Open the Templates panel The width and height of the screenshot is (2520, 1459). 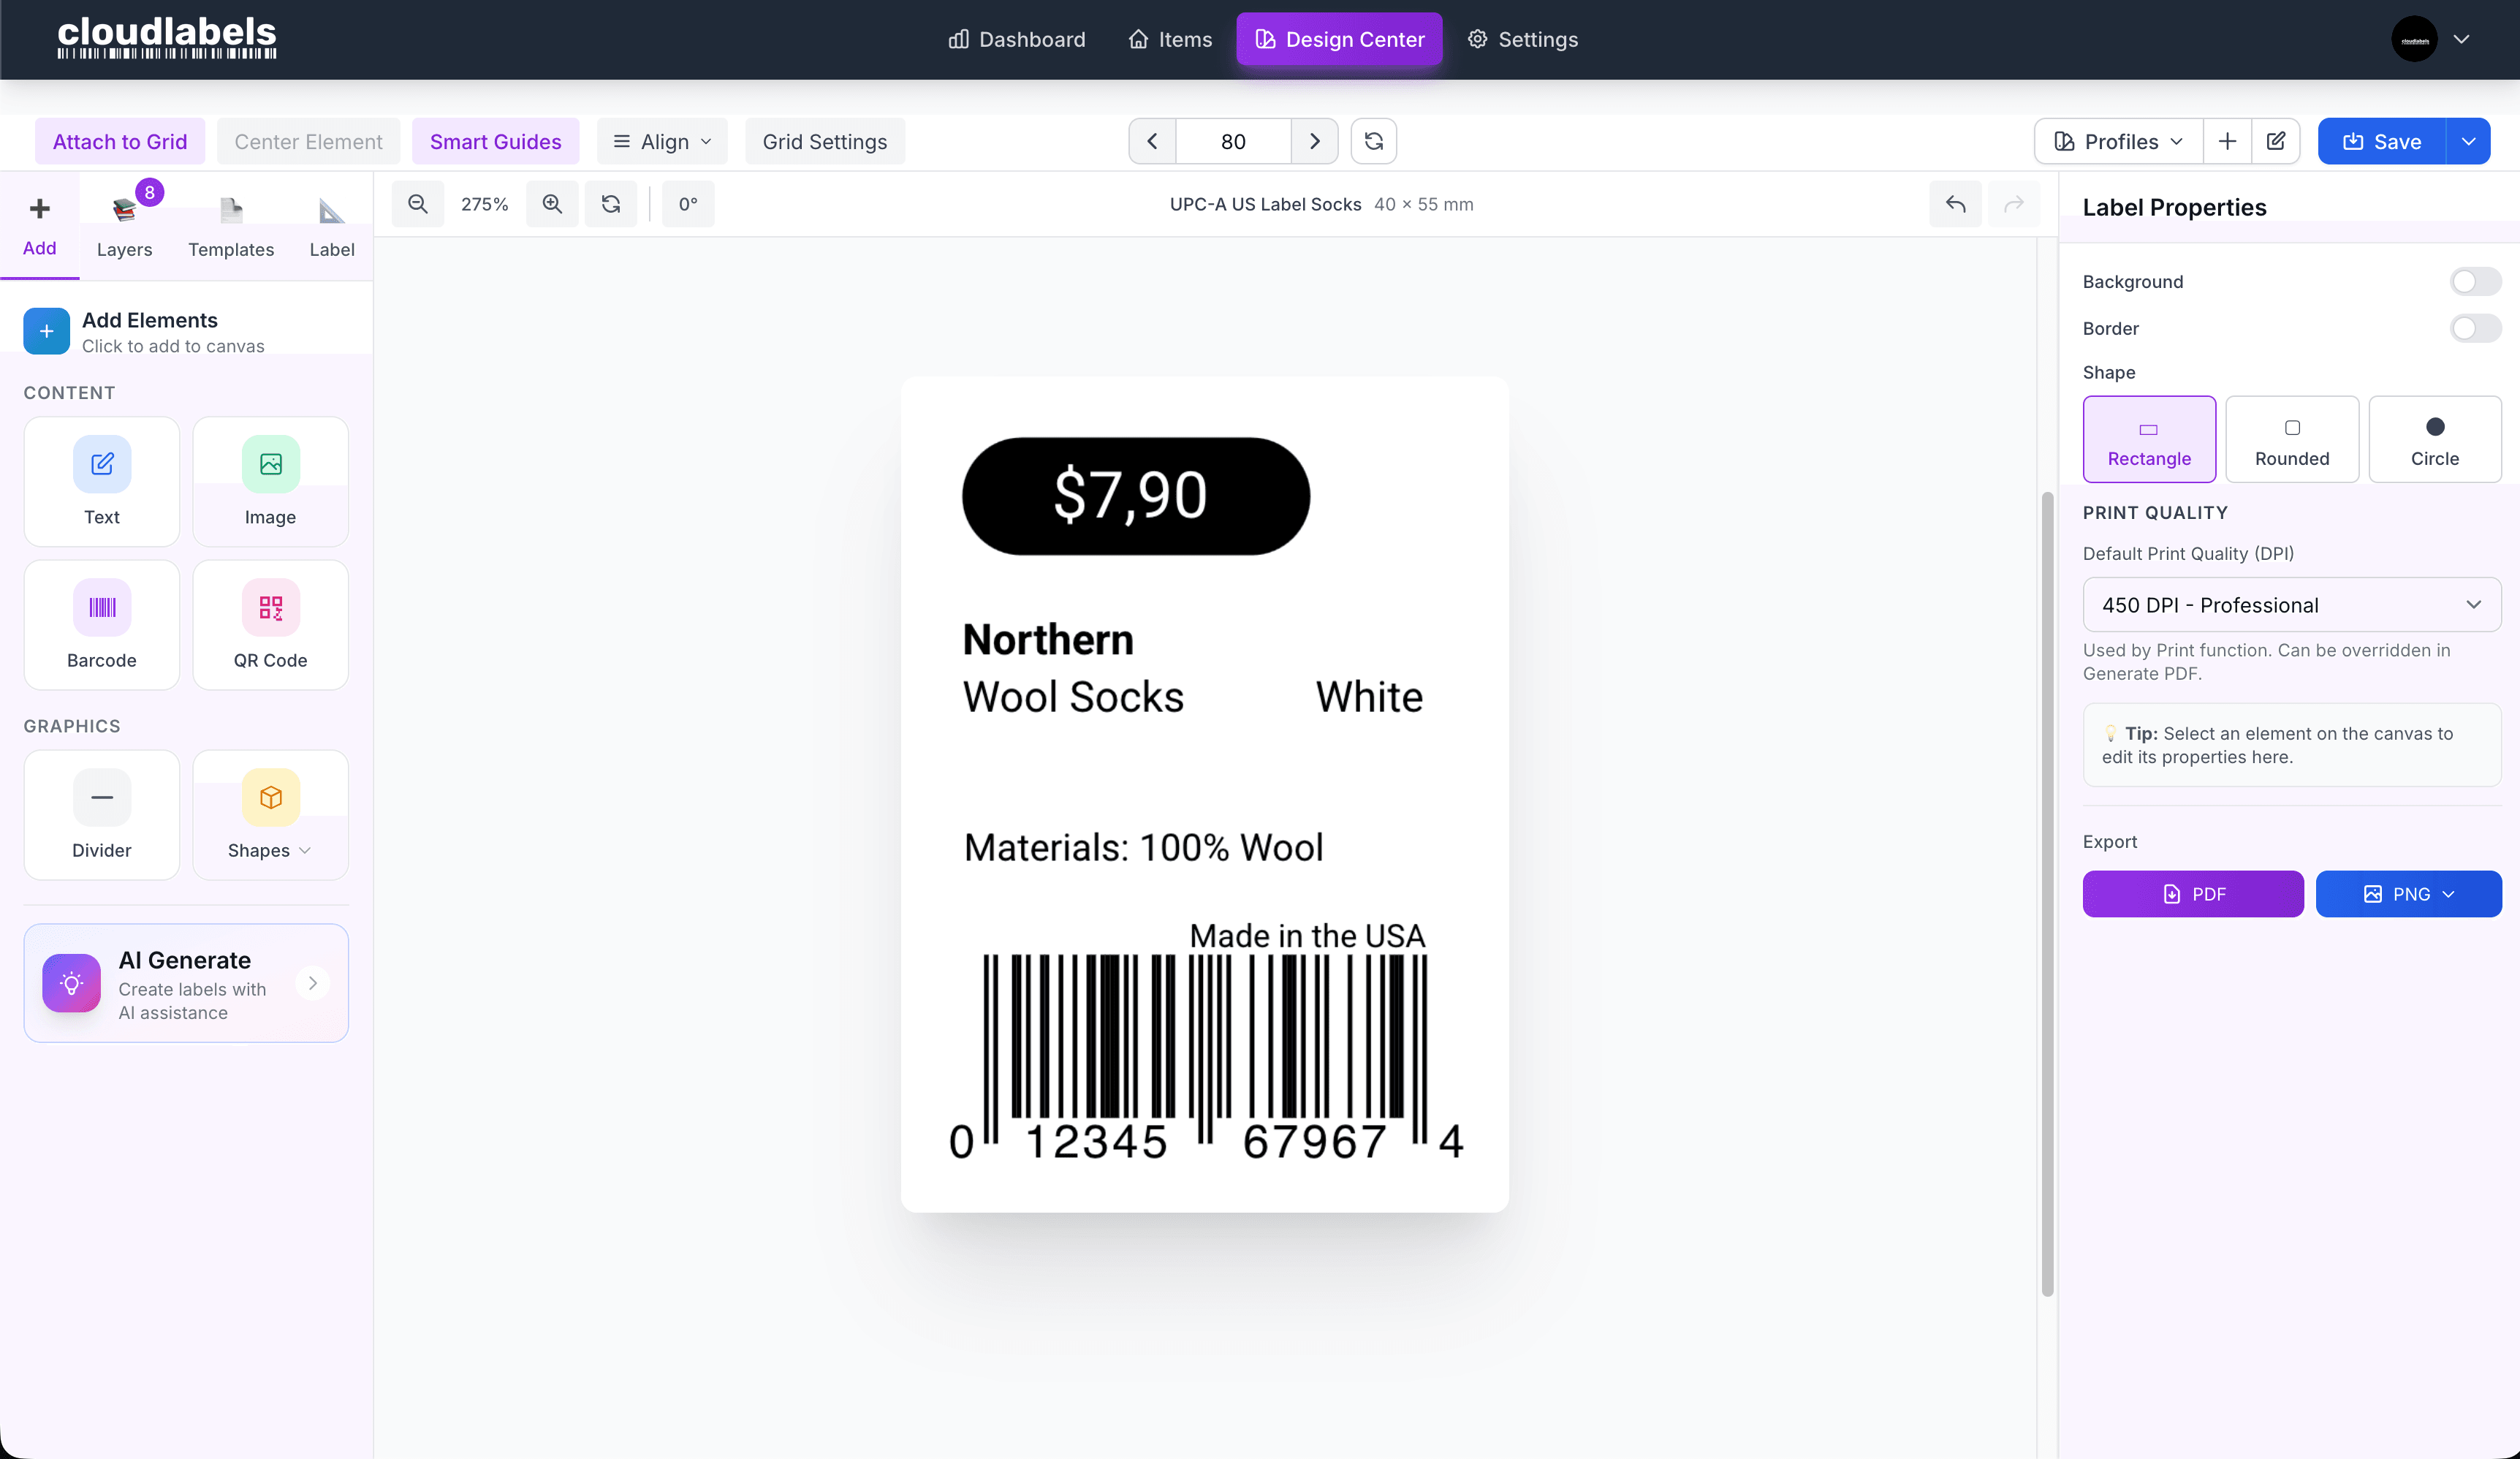pyautogui.click(x=231, y=224)
